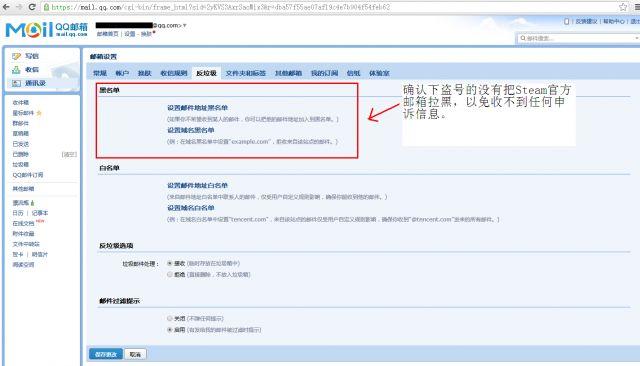Open 反馈建议 link at top right

(587, 21)
